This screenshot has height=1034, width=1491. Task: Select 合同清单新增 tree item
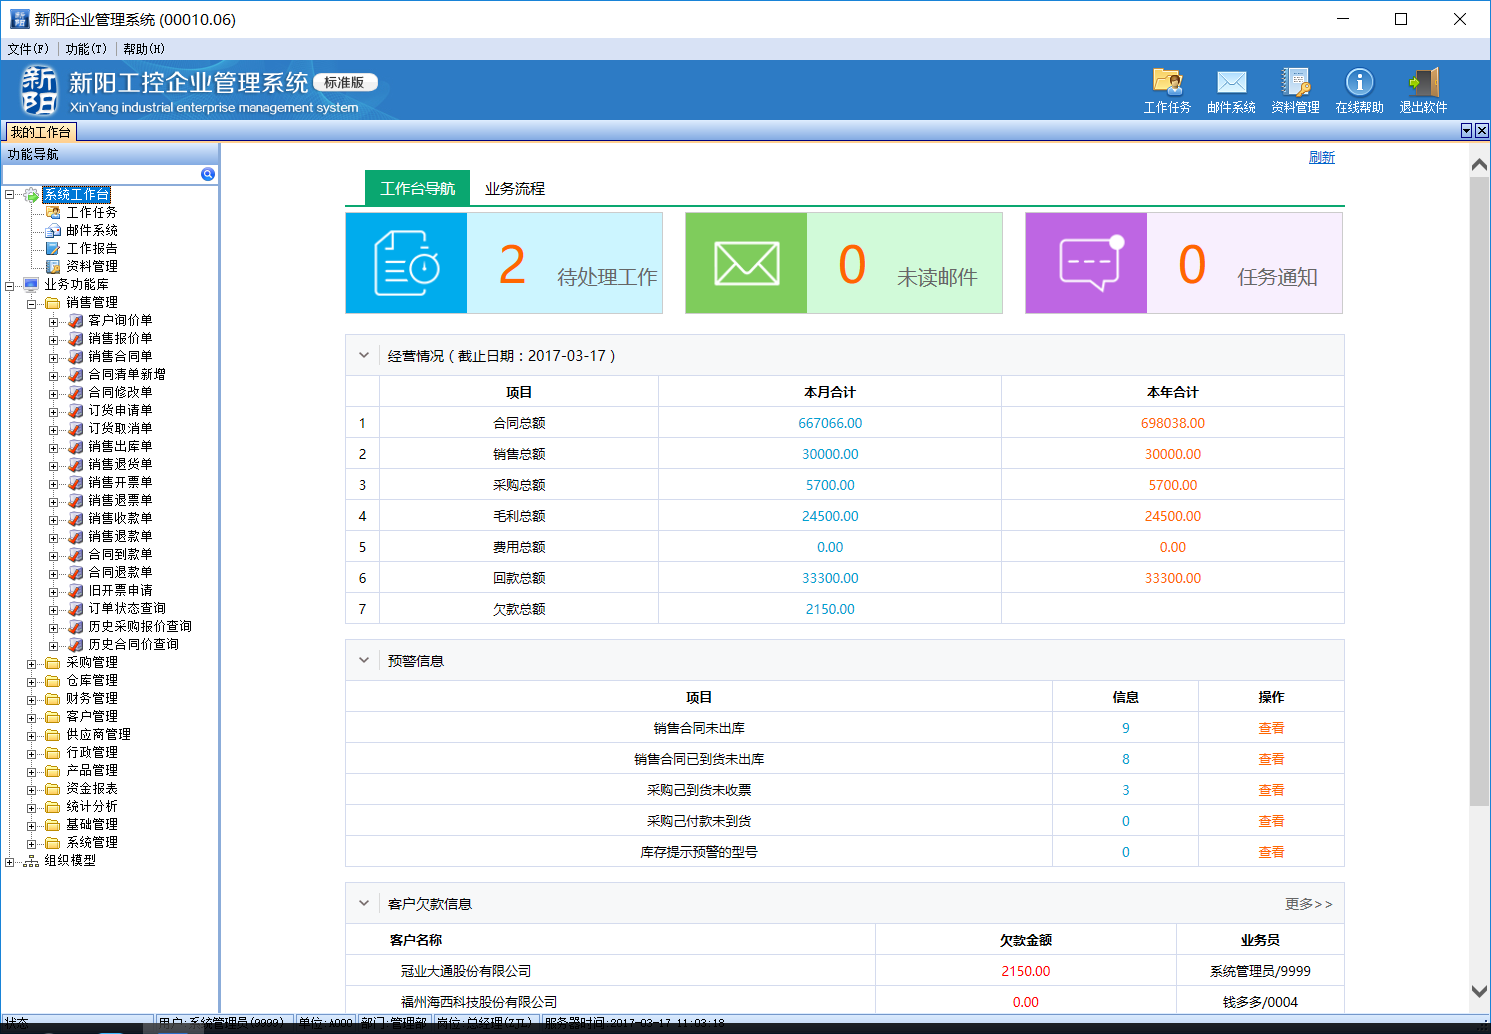click(127, 374)
